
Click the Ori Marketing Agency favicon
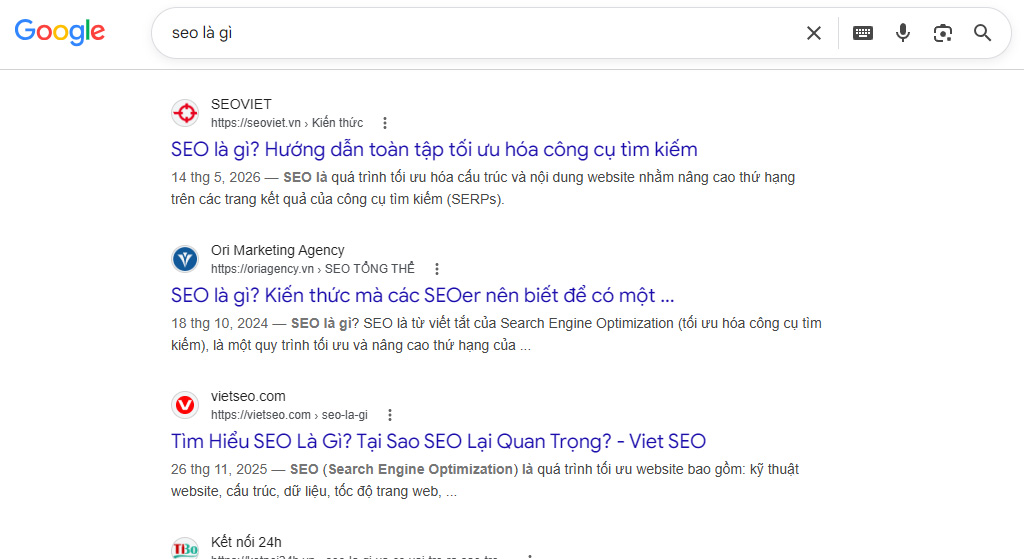coord(185,259)
